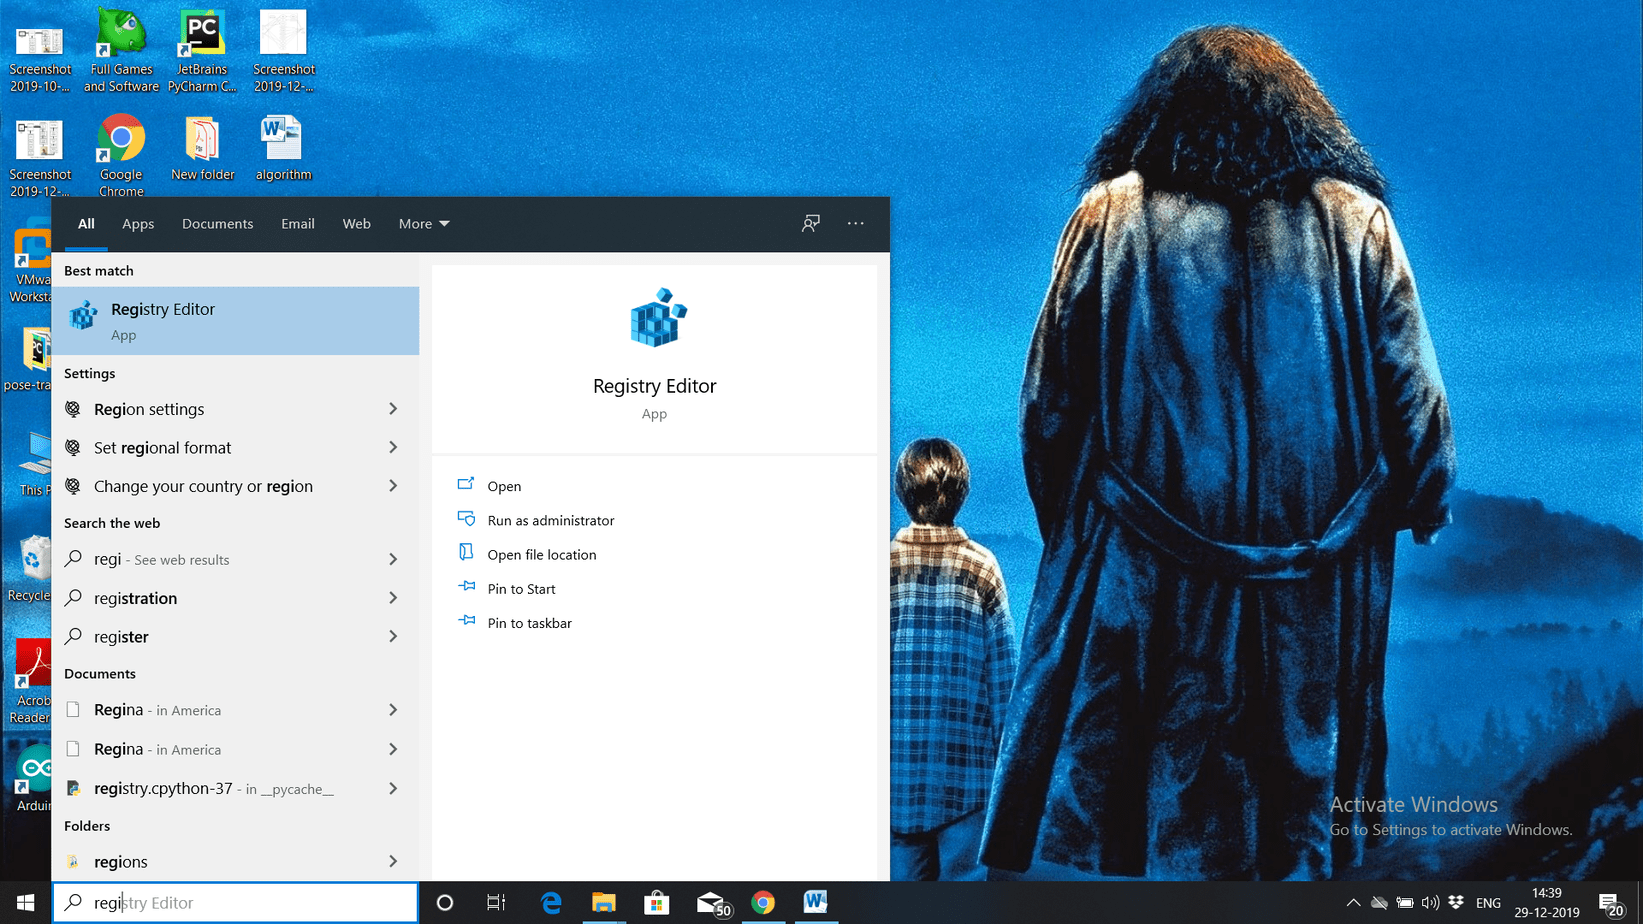Open Task View on the taskbar
This screenshot has height=924, width=1643.
point(496,902)
